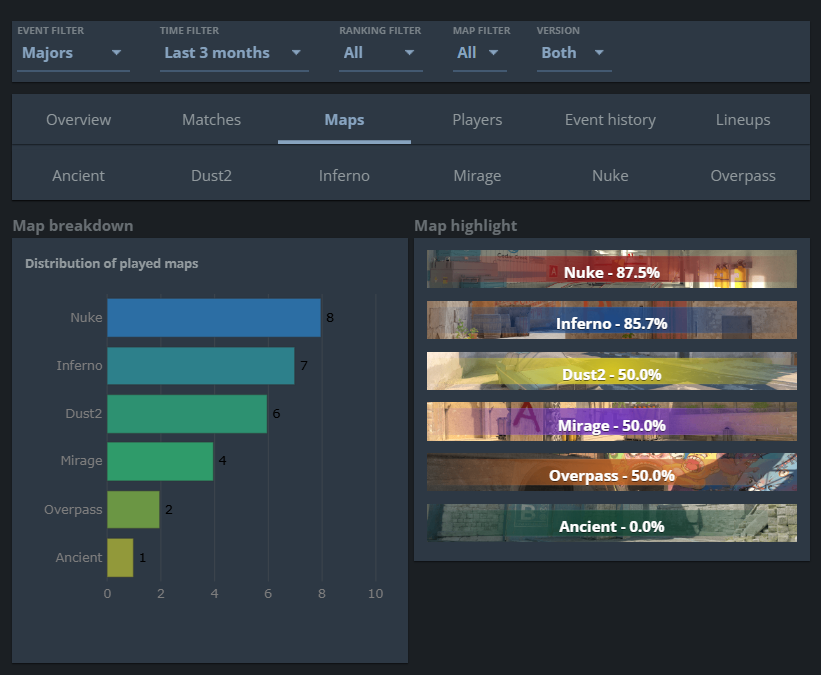Image resolution: width=821 pixels, height=675 pixels.
Task: Click the Ancient bar with value 1
Action: tap(120, 558)
